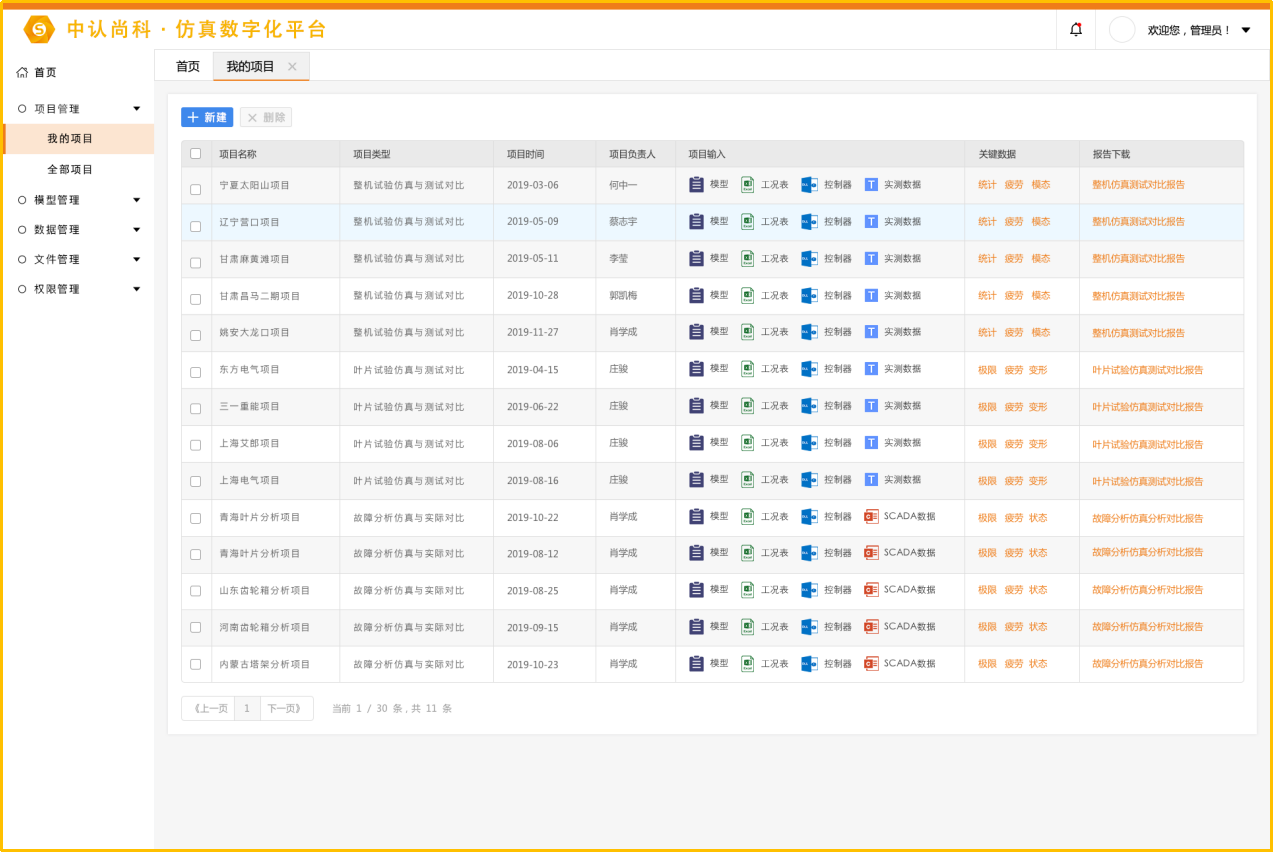The image size is (1274, 852).
Task: Open 工况表 Excel icon for 辽宁营口项目
Action: pyautogui.click(x=747, y=222)
